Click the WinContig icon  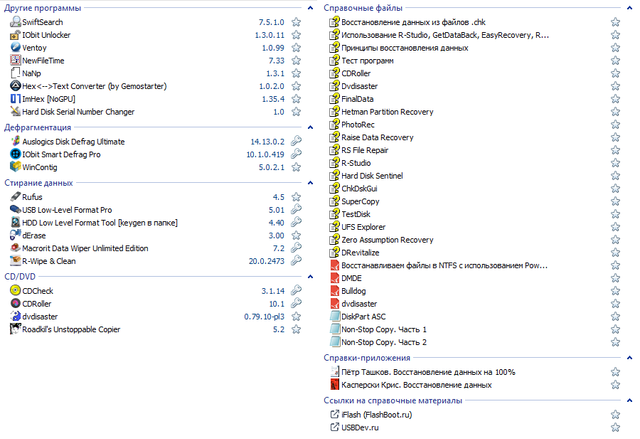coord(15,166)
